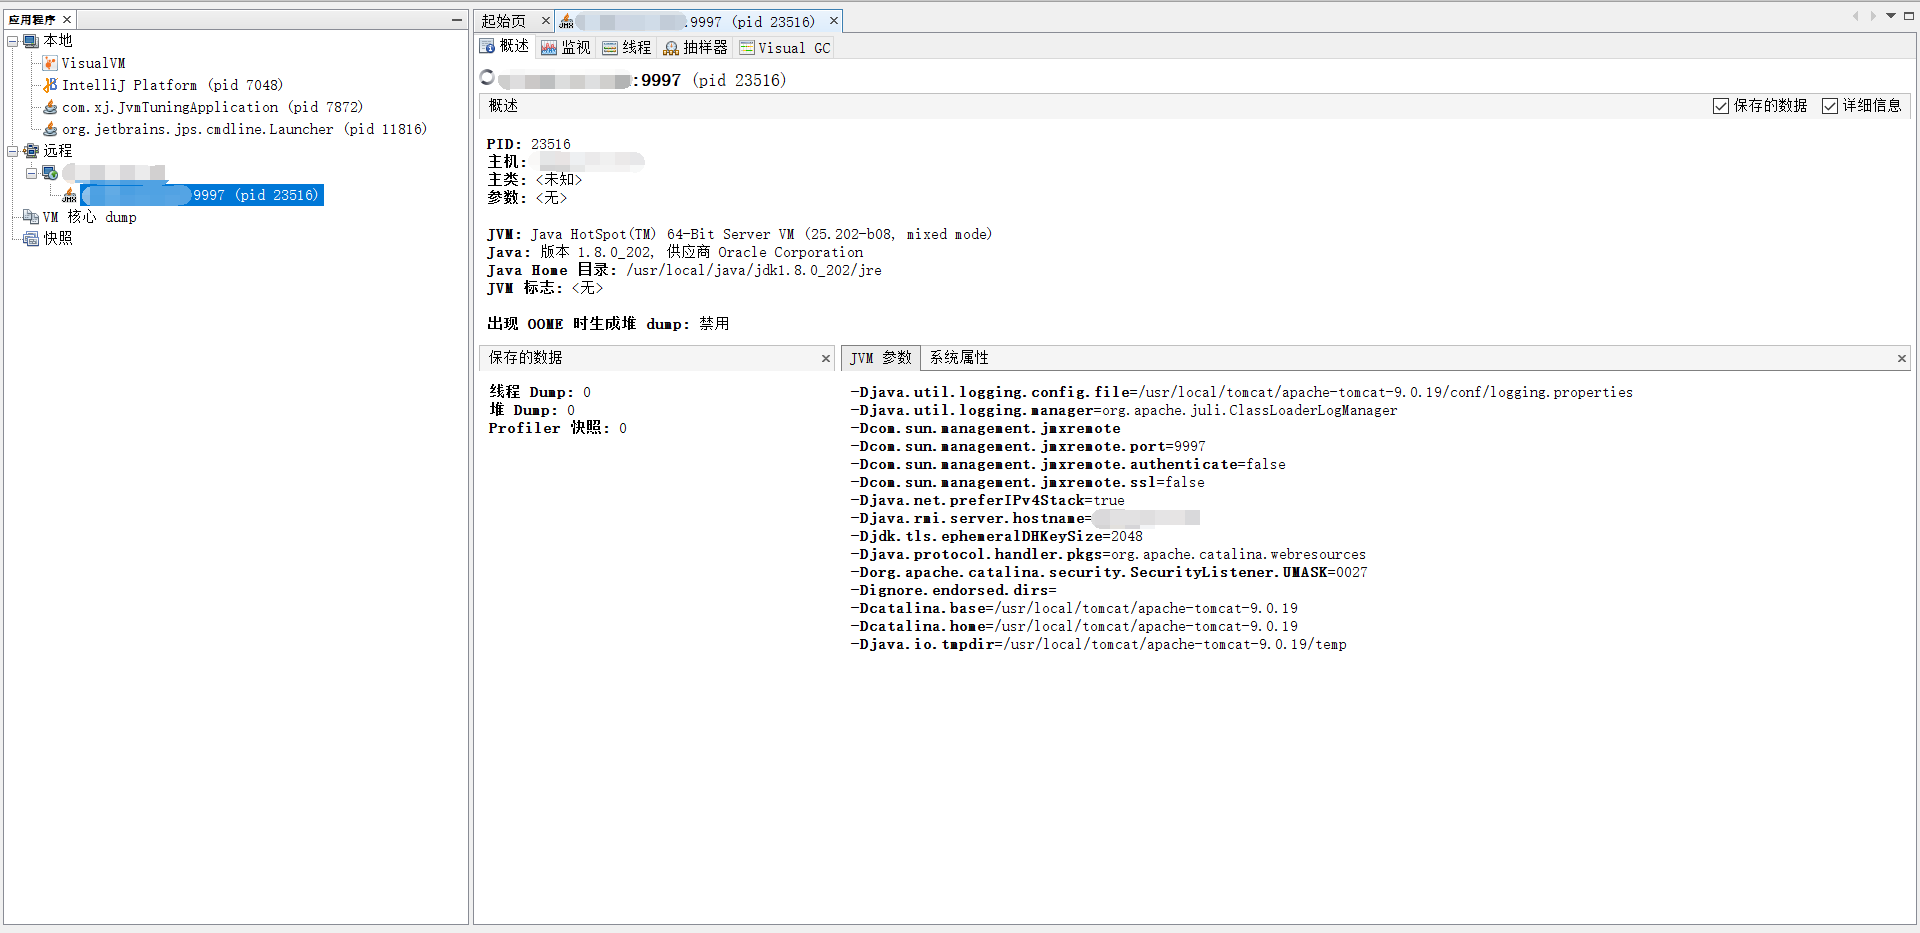The image size is (1920, 933).
Task: Click the Dcatalina.base argument line
Action: pos(1074,608)
